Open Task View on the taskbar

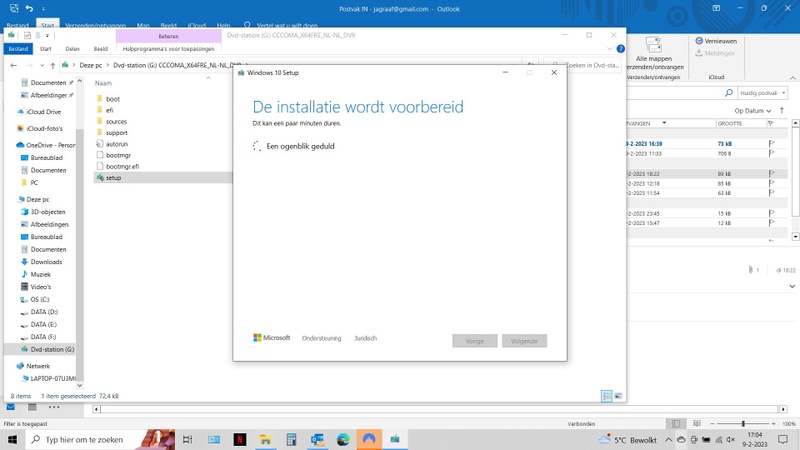click(188, 439)
